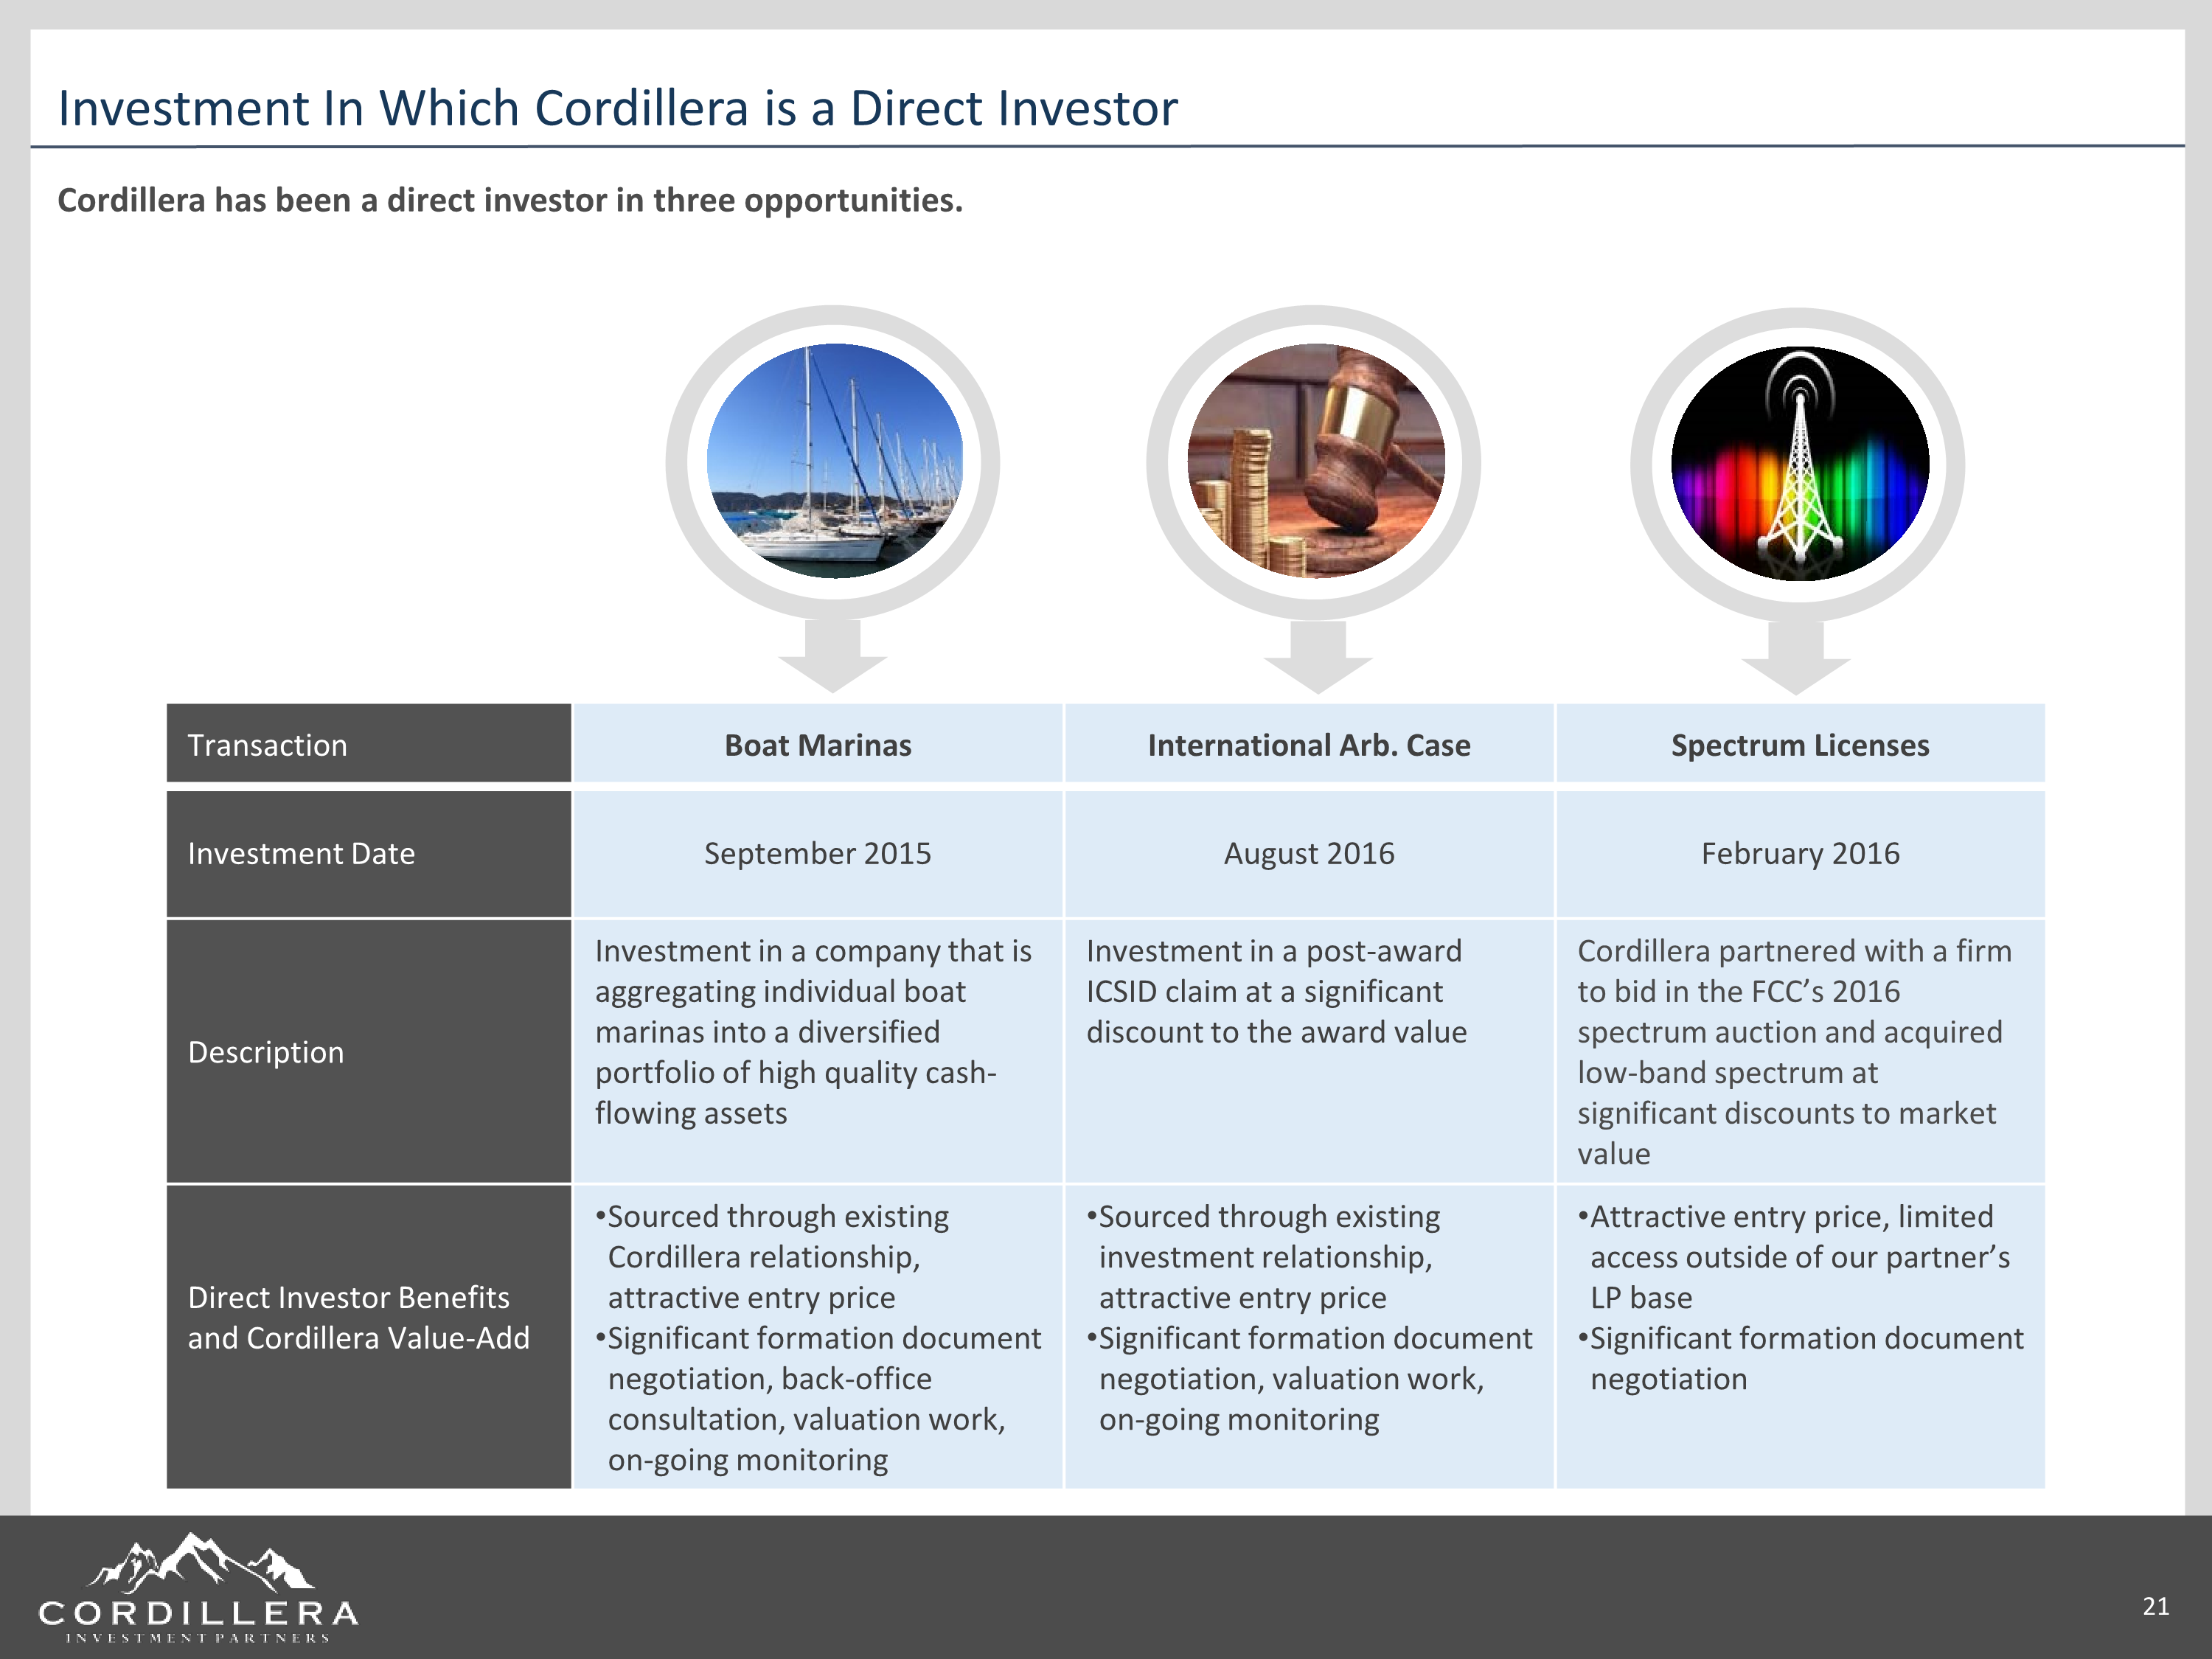Click the Transaction row label
Image resolution: width=2212 pixels, height=1659 pixels.
[267, 745]
